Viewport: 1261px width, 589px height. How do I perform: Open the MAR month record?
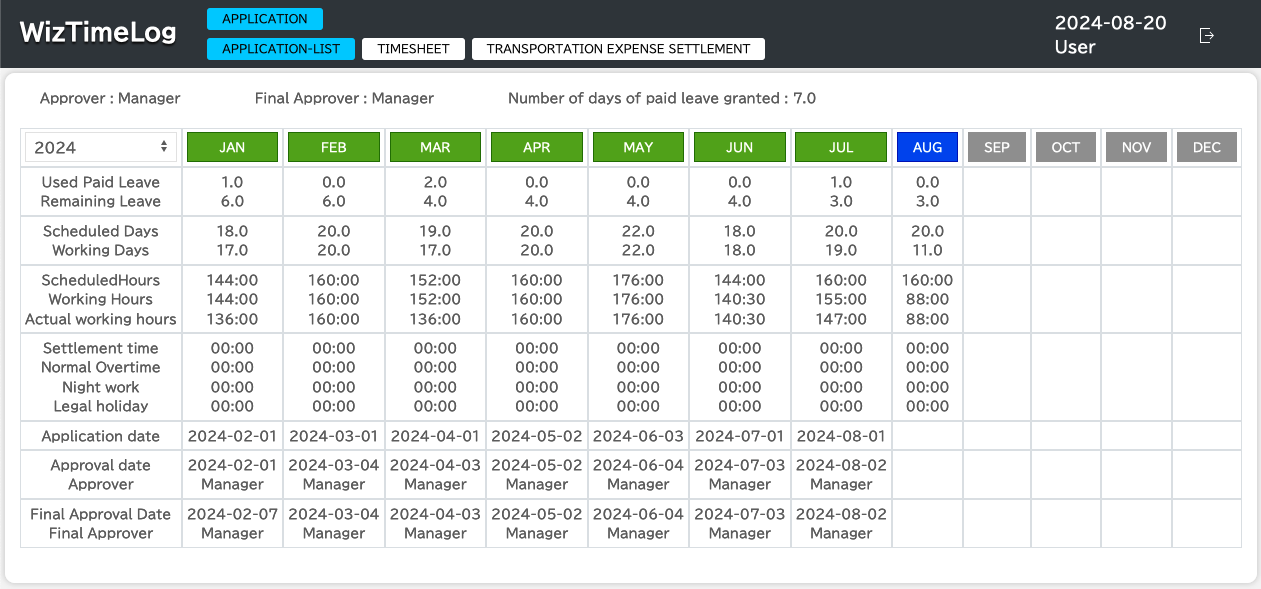pyautogui.click(x=435, y=147)
